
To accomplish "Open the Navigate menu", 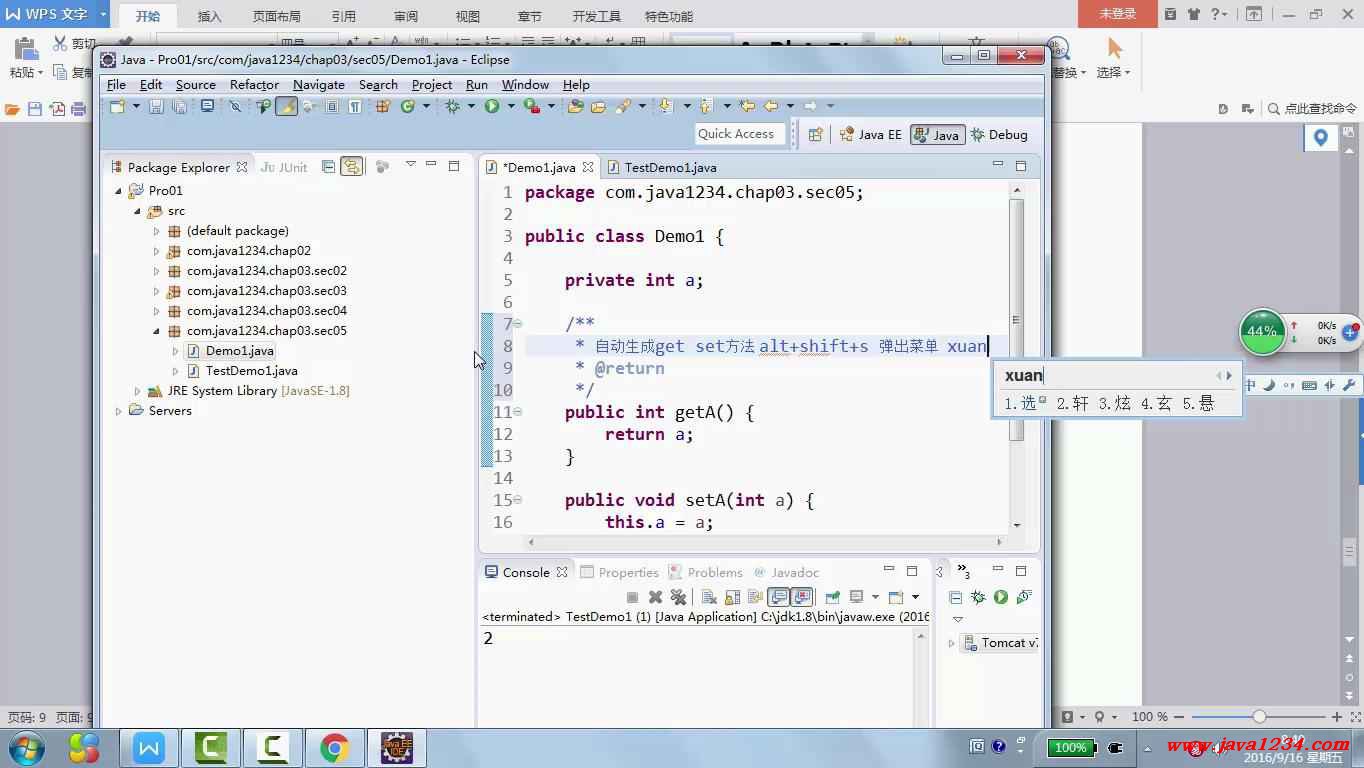I will pyautogui.click(x=319, y=85).
